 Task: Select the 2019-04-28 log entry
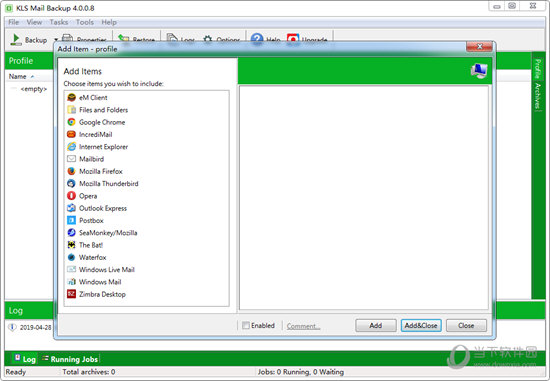click(35, 327)
